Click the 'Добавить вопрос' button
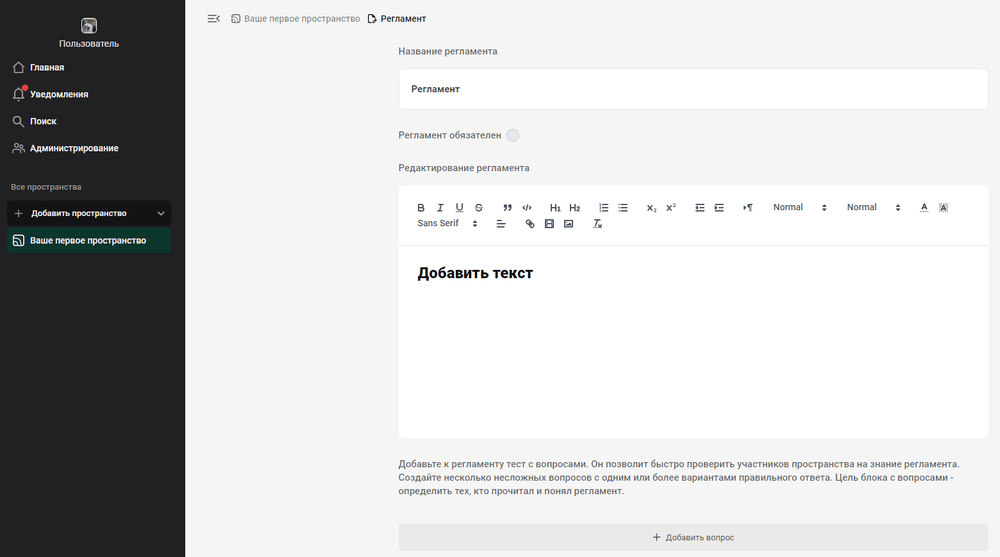 [x=693, y=537]
